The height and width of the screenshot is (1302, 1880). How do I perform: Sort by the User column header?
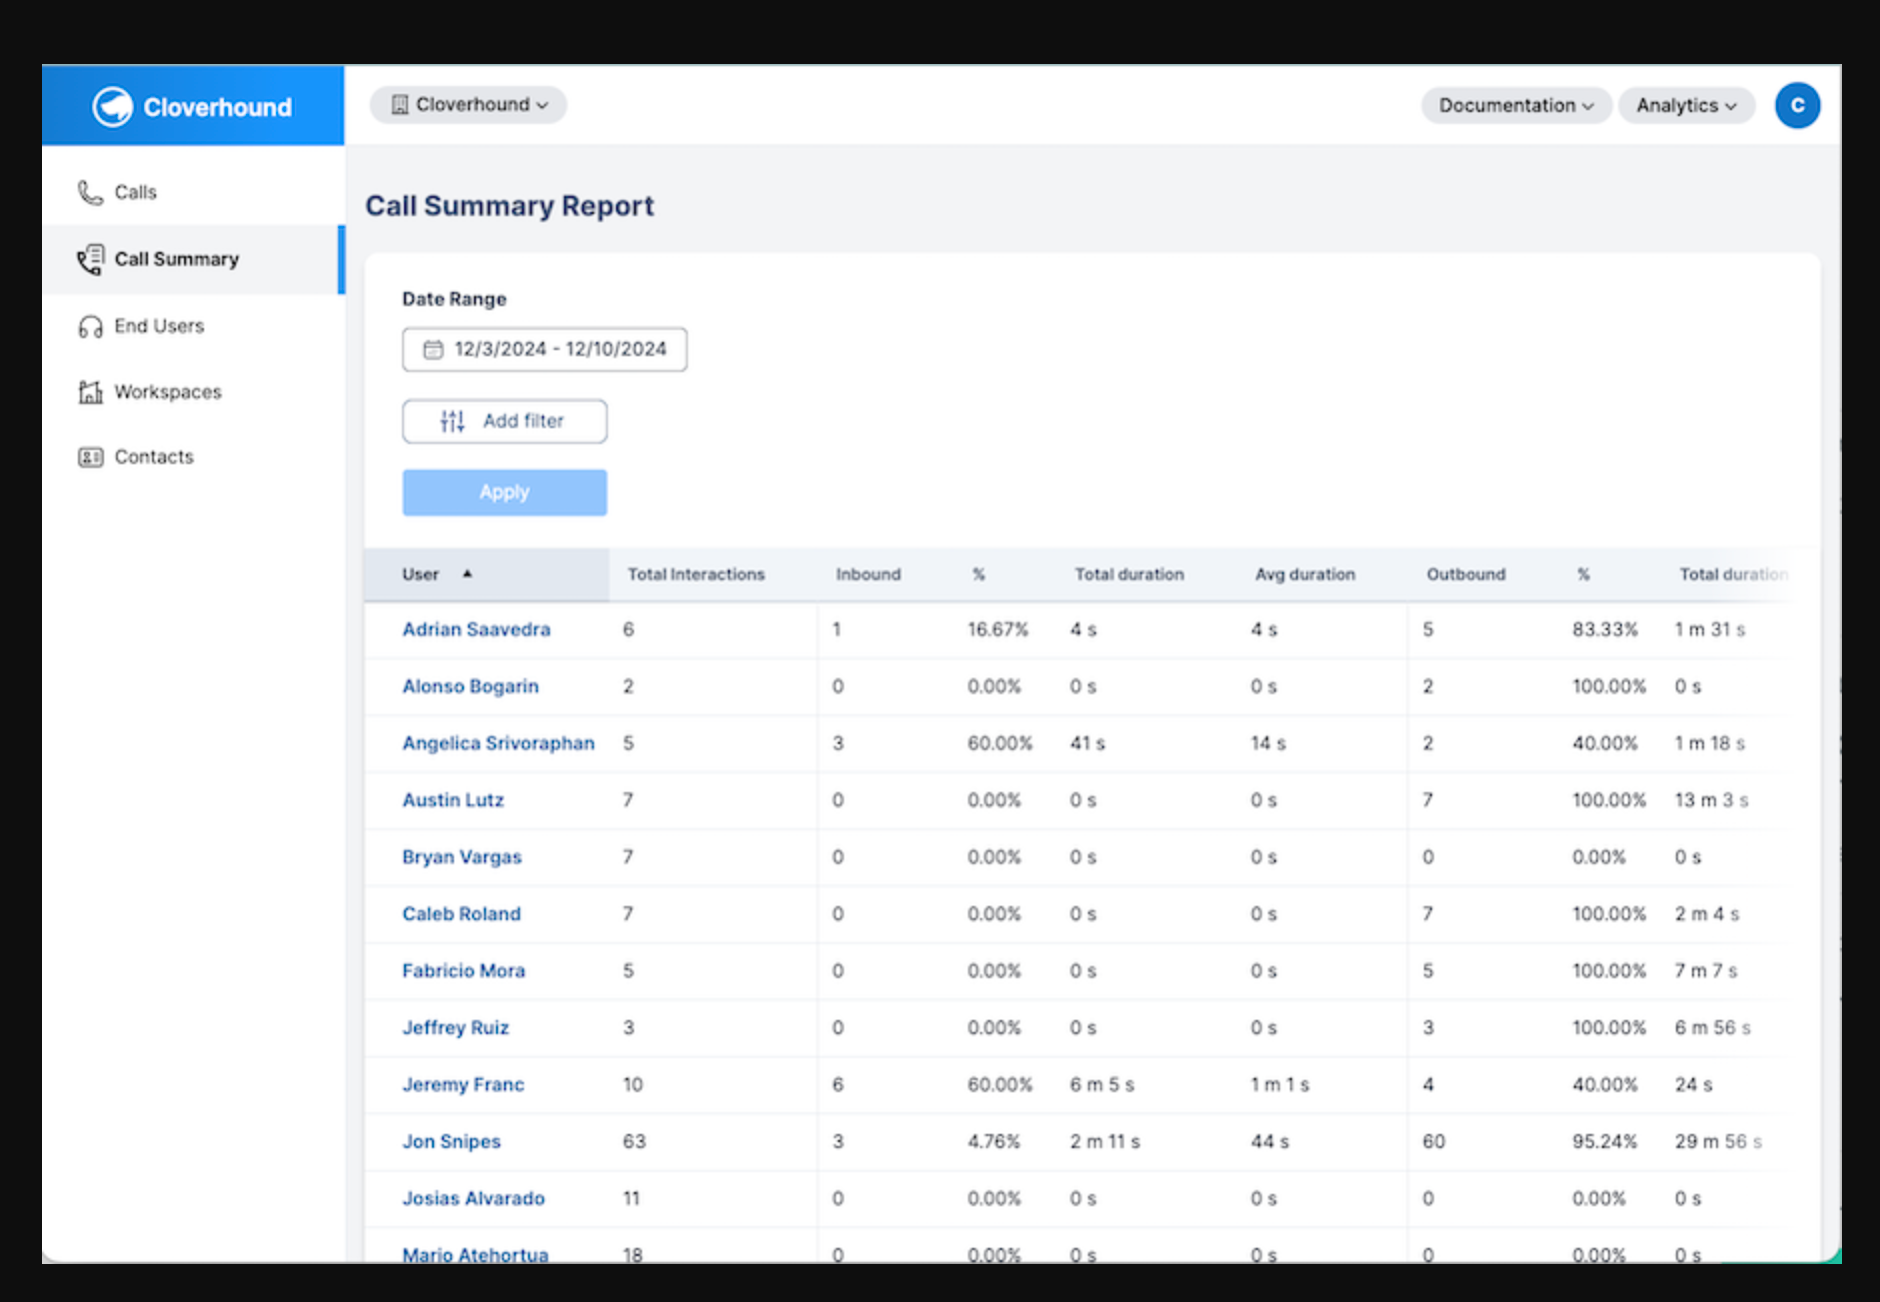(x=486, y=574)
